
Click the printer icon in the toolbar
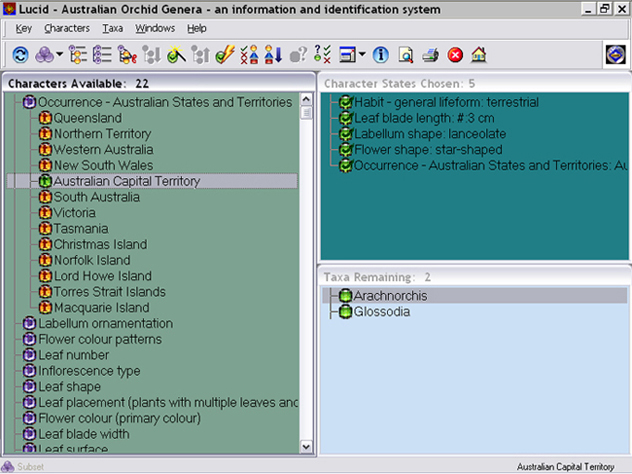point(430,55)
